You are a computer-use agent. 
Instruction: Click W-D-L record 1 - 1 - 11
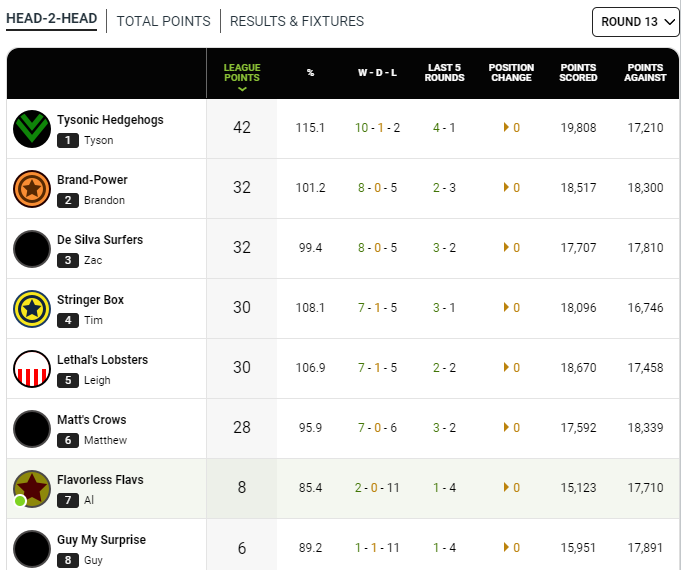377,547
